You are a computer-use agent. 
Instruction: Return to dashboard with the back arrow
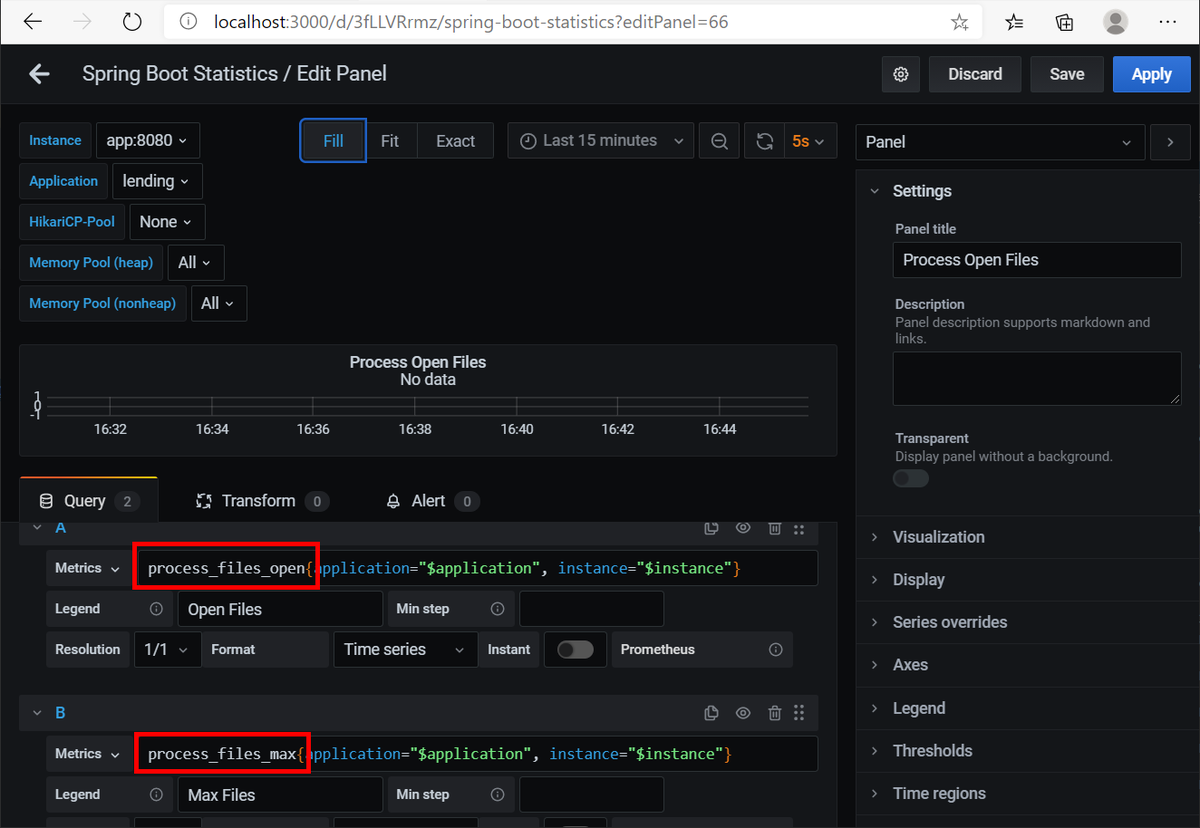(x=39, y=74)
